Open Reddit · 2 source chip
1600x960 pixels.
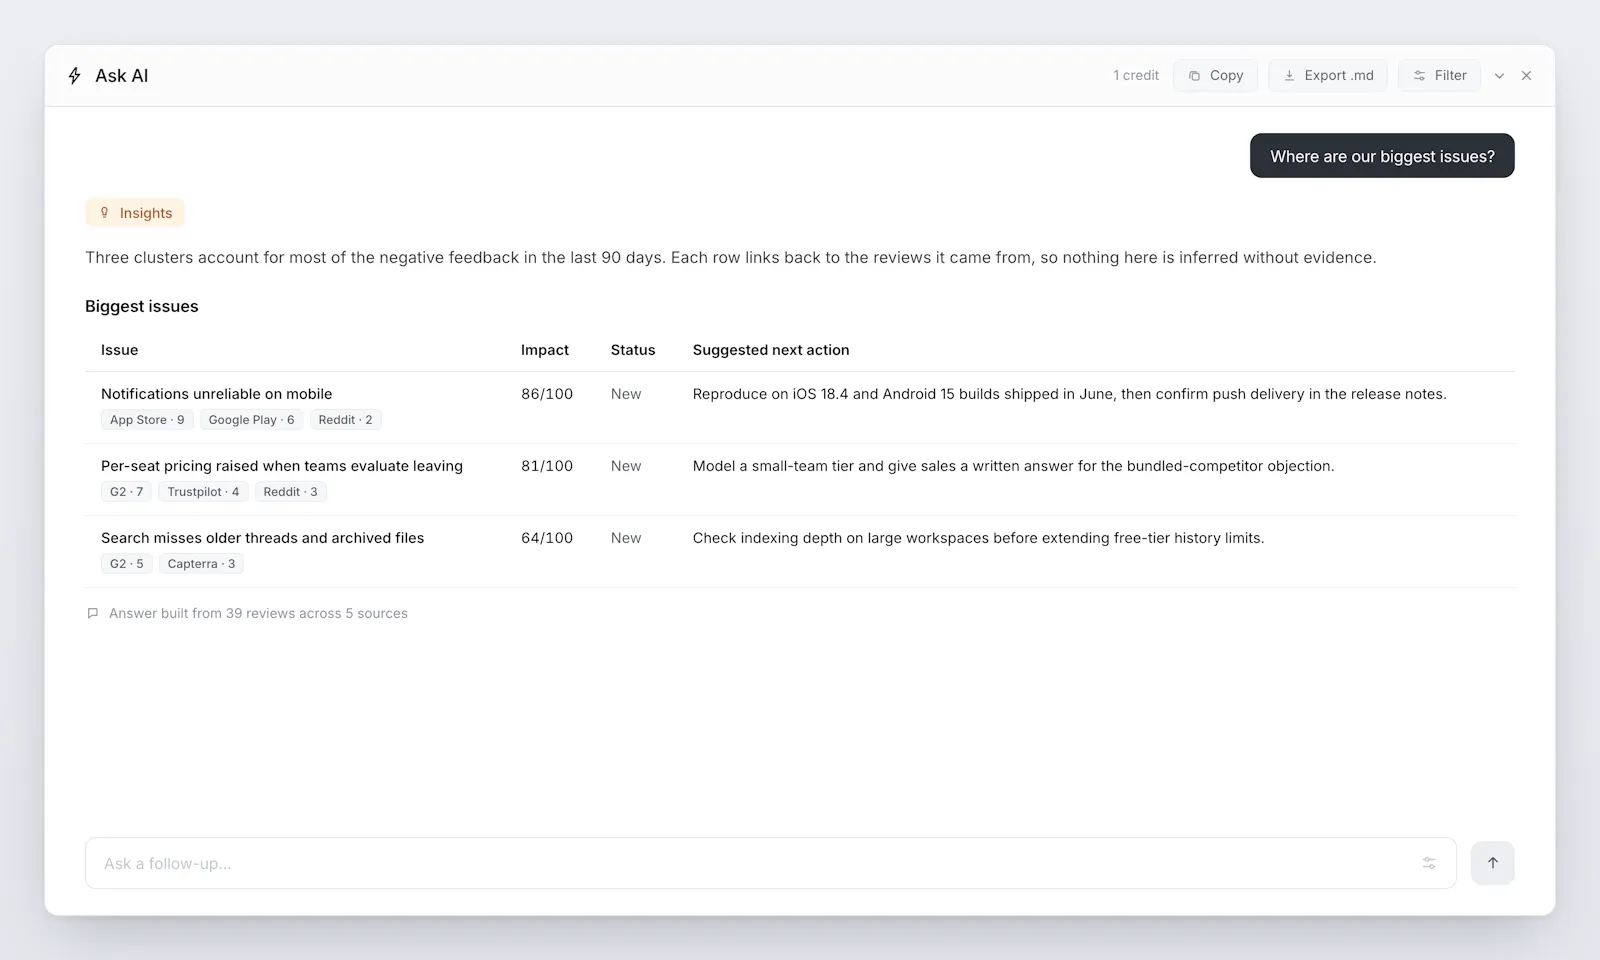click(x=345, y=420)
